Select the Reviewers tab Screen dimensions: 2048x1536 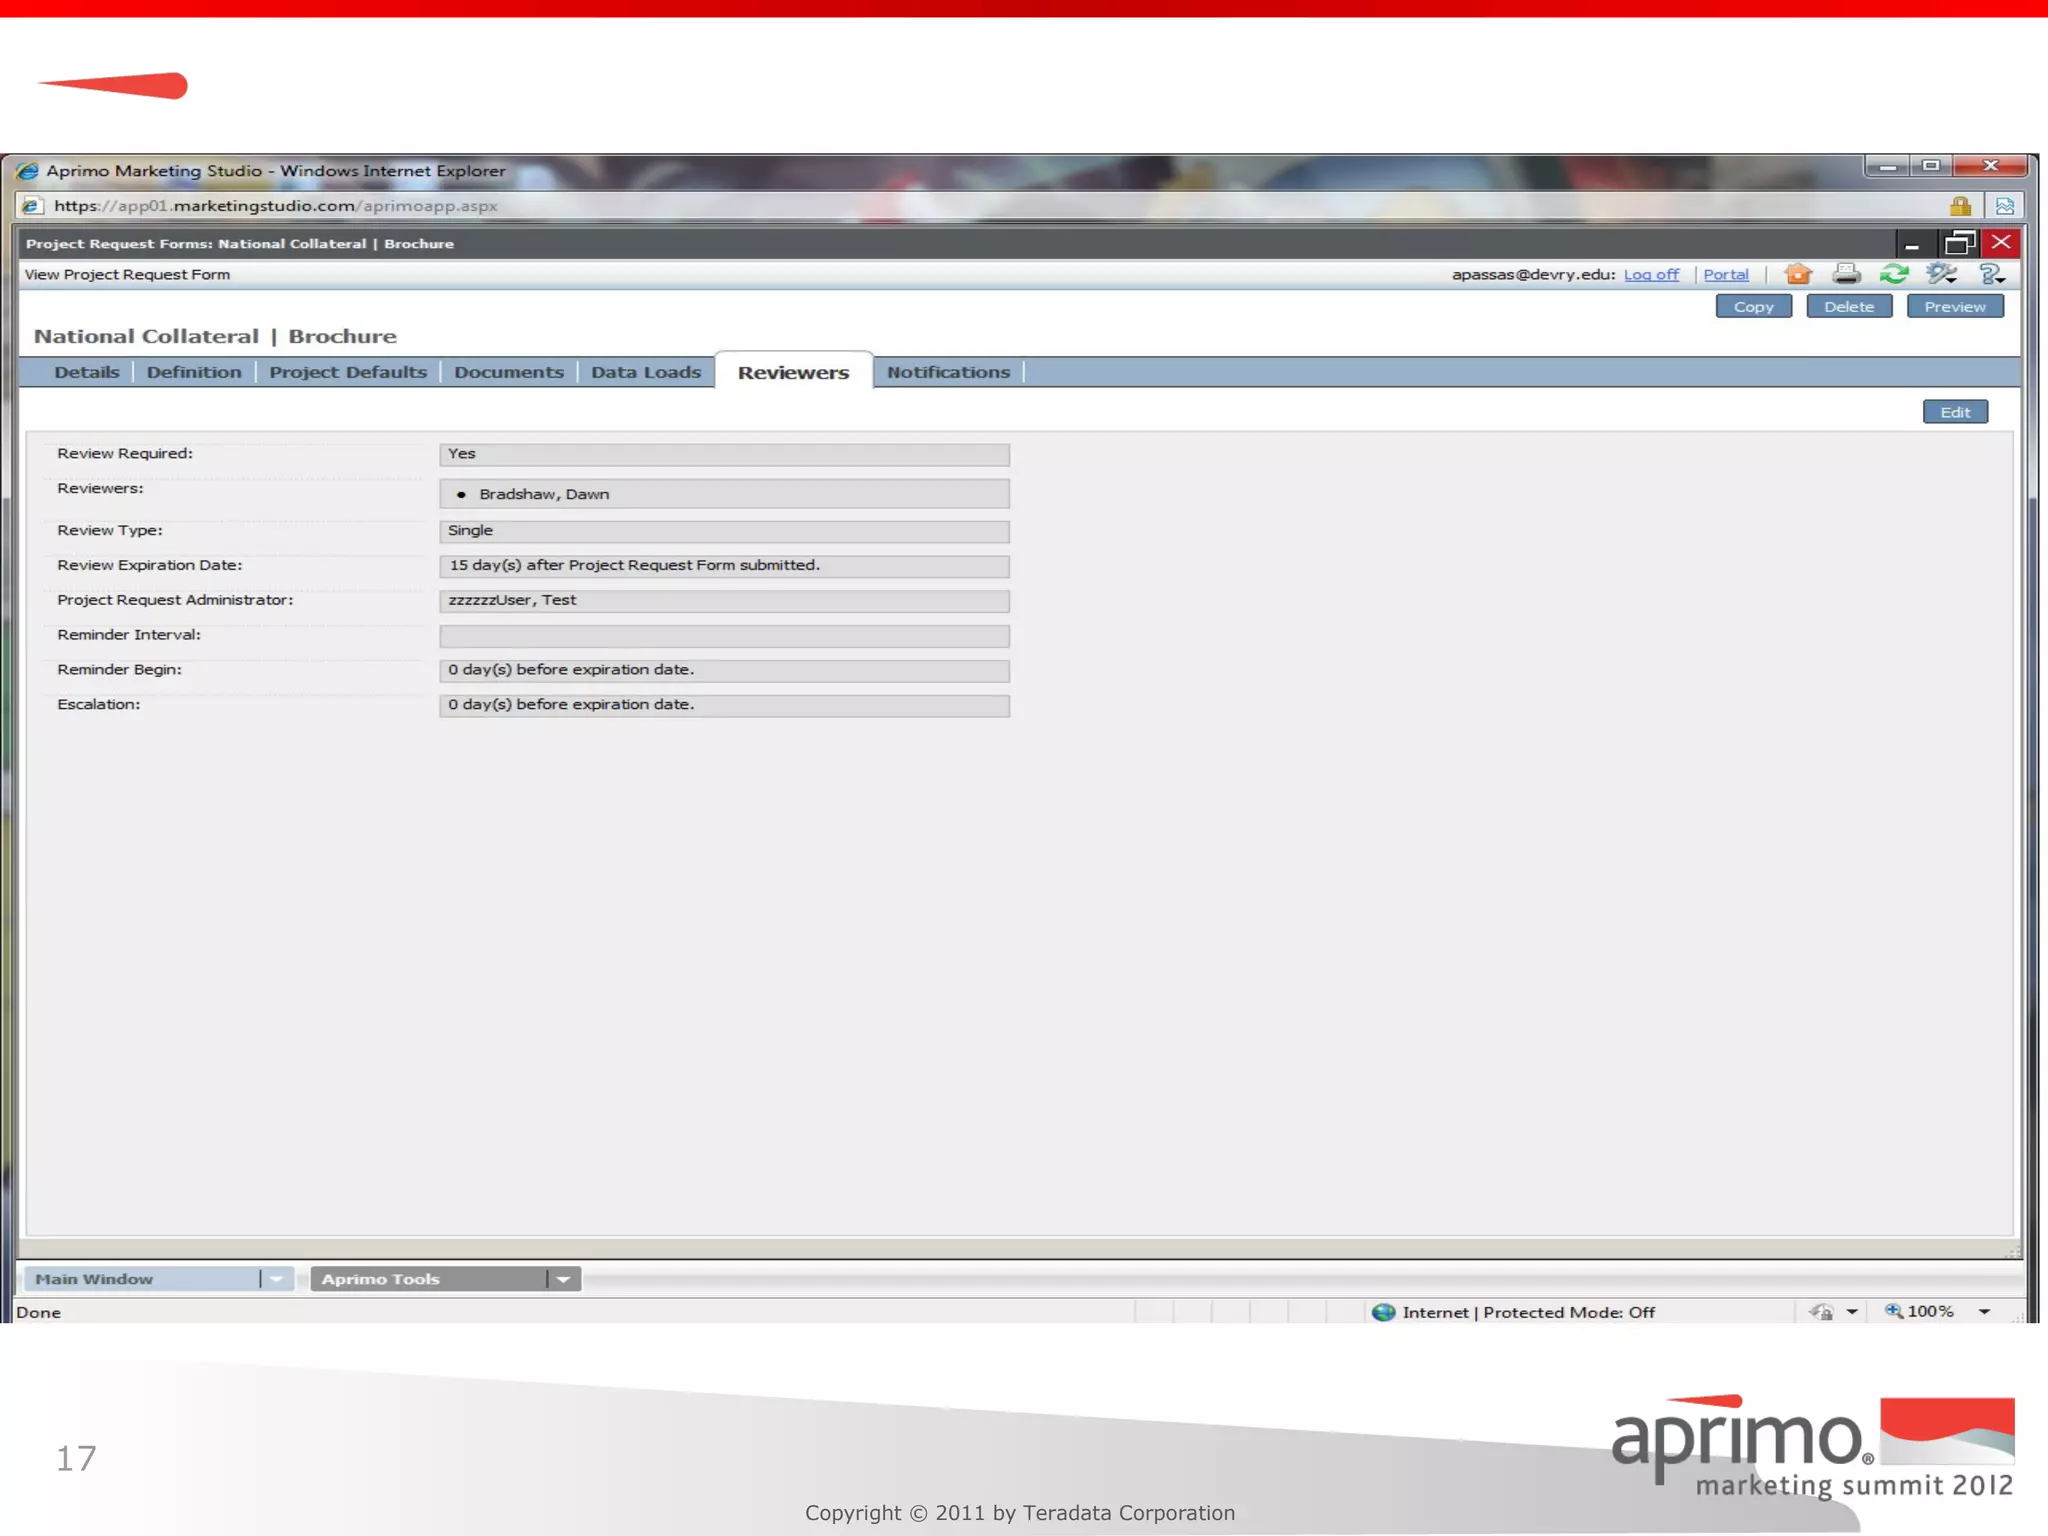pos(794,372)
